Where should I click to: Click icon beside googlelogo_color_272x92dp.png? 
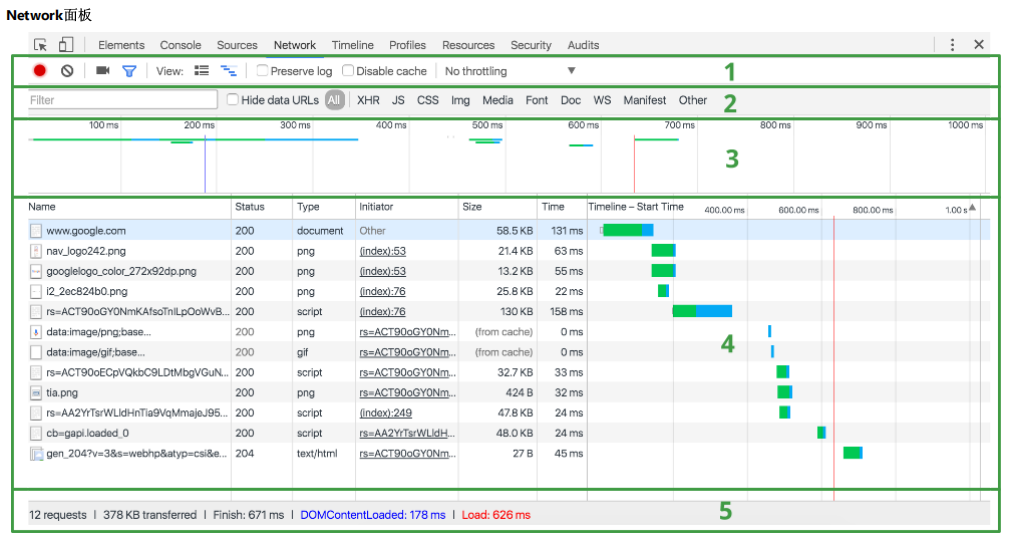point(36,271)
